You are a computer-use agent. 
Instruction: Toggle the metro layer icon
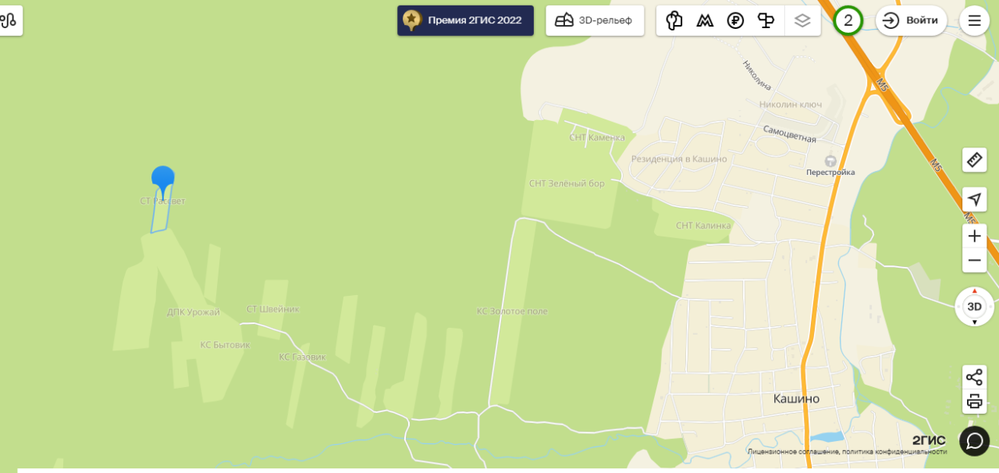pyautogui.click(x=704, y=20)
